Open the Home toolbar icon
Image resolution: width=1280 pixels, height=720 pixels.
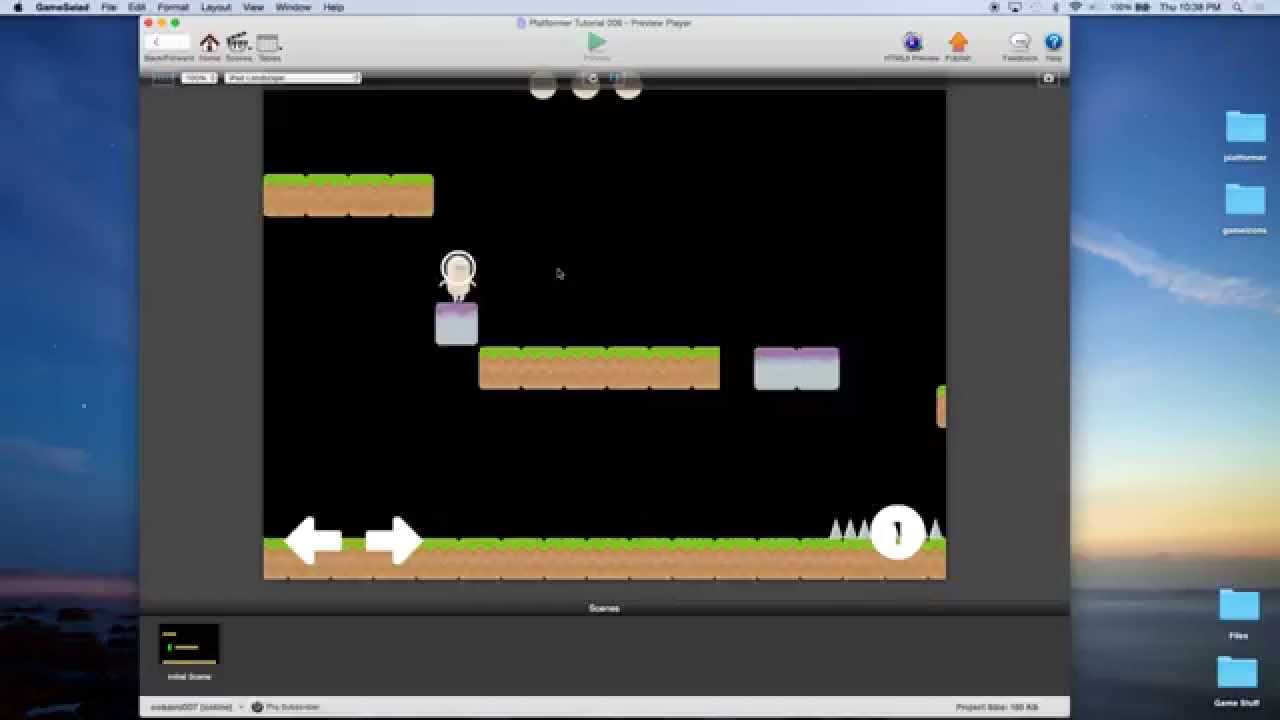(x=209, y=43)
